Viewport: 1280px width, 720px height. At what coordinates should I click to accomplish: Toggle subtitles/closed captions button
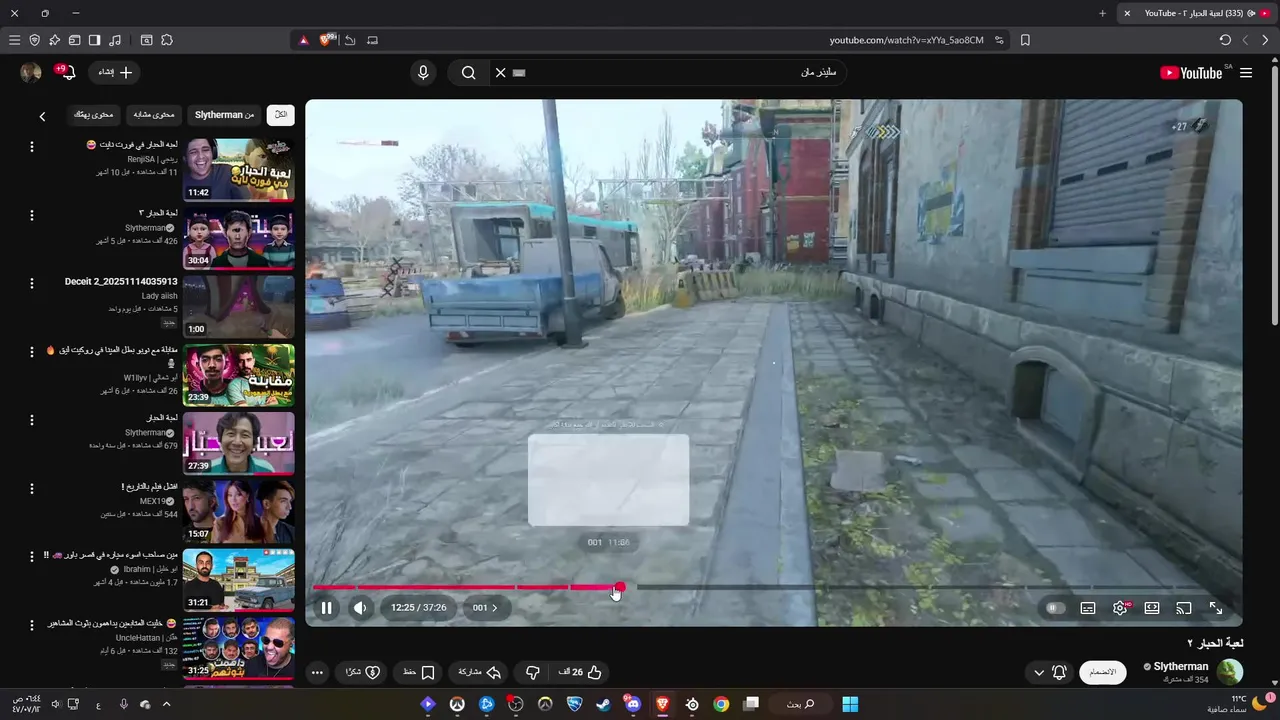[x=1088, y=608]
